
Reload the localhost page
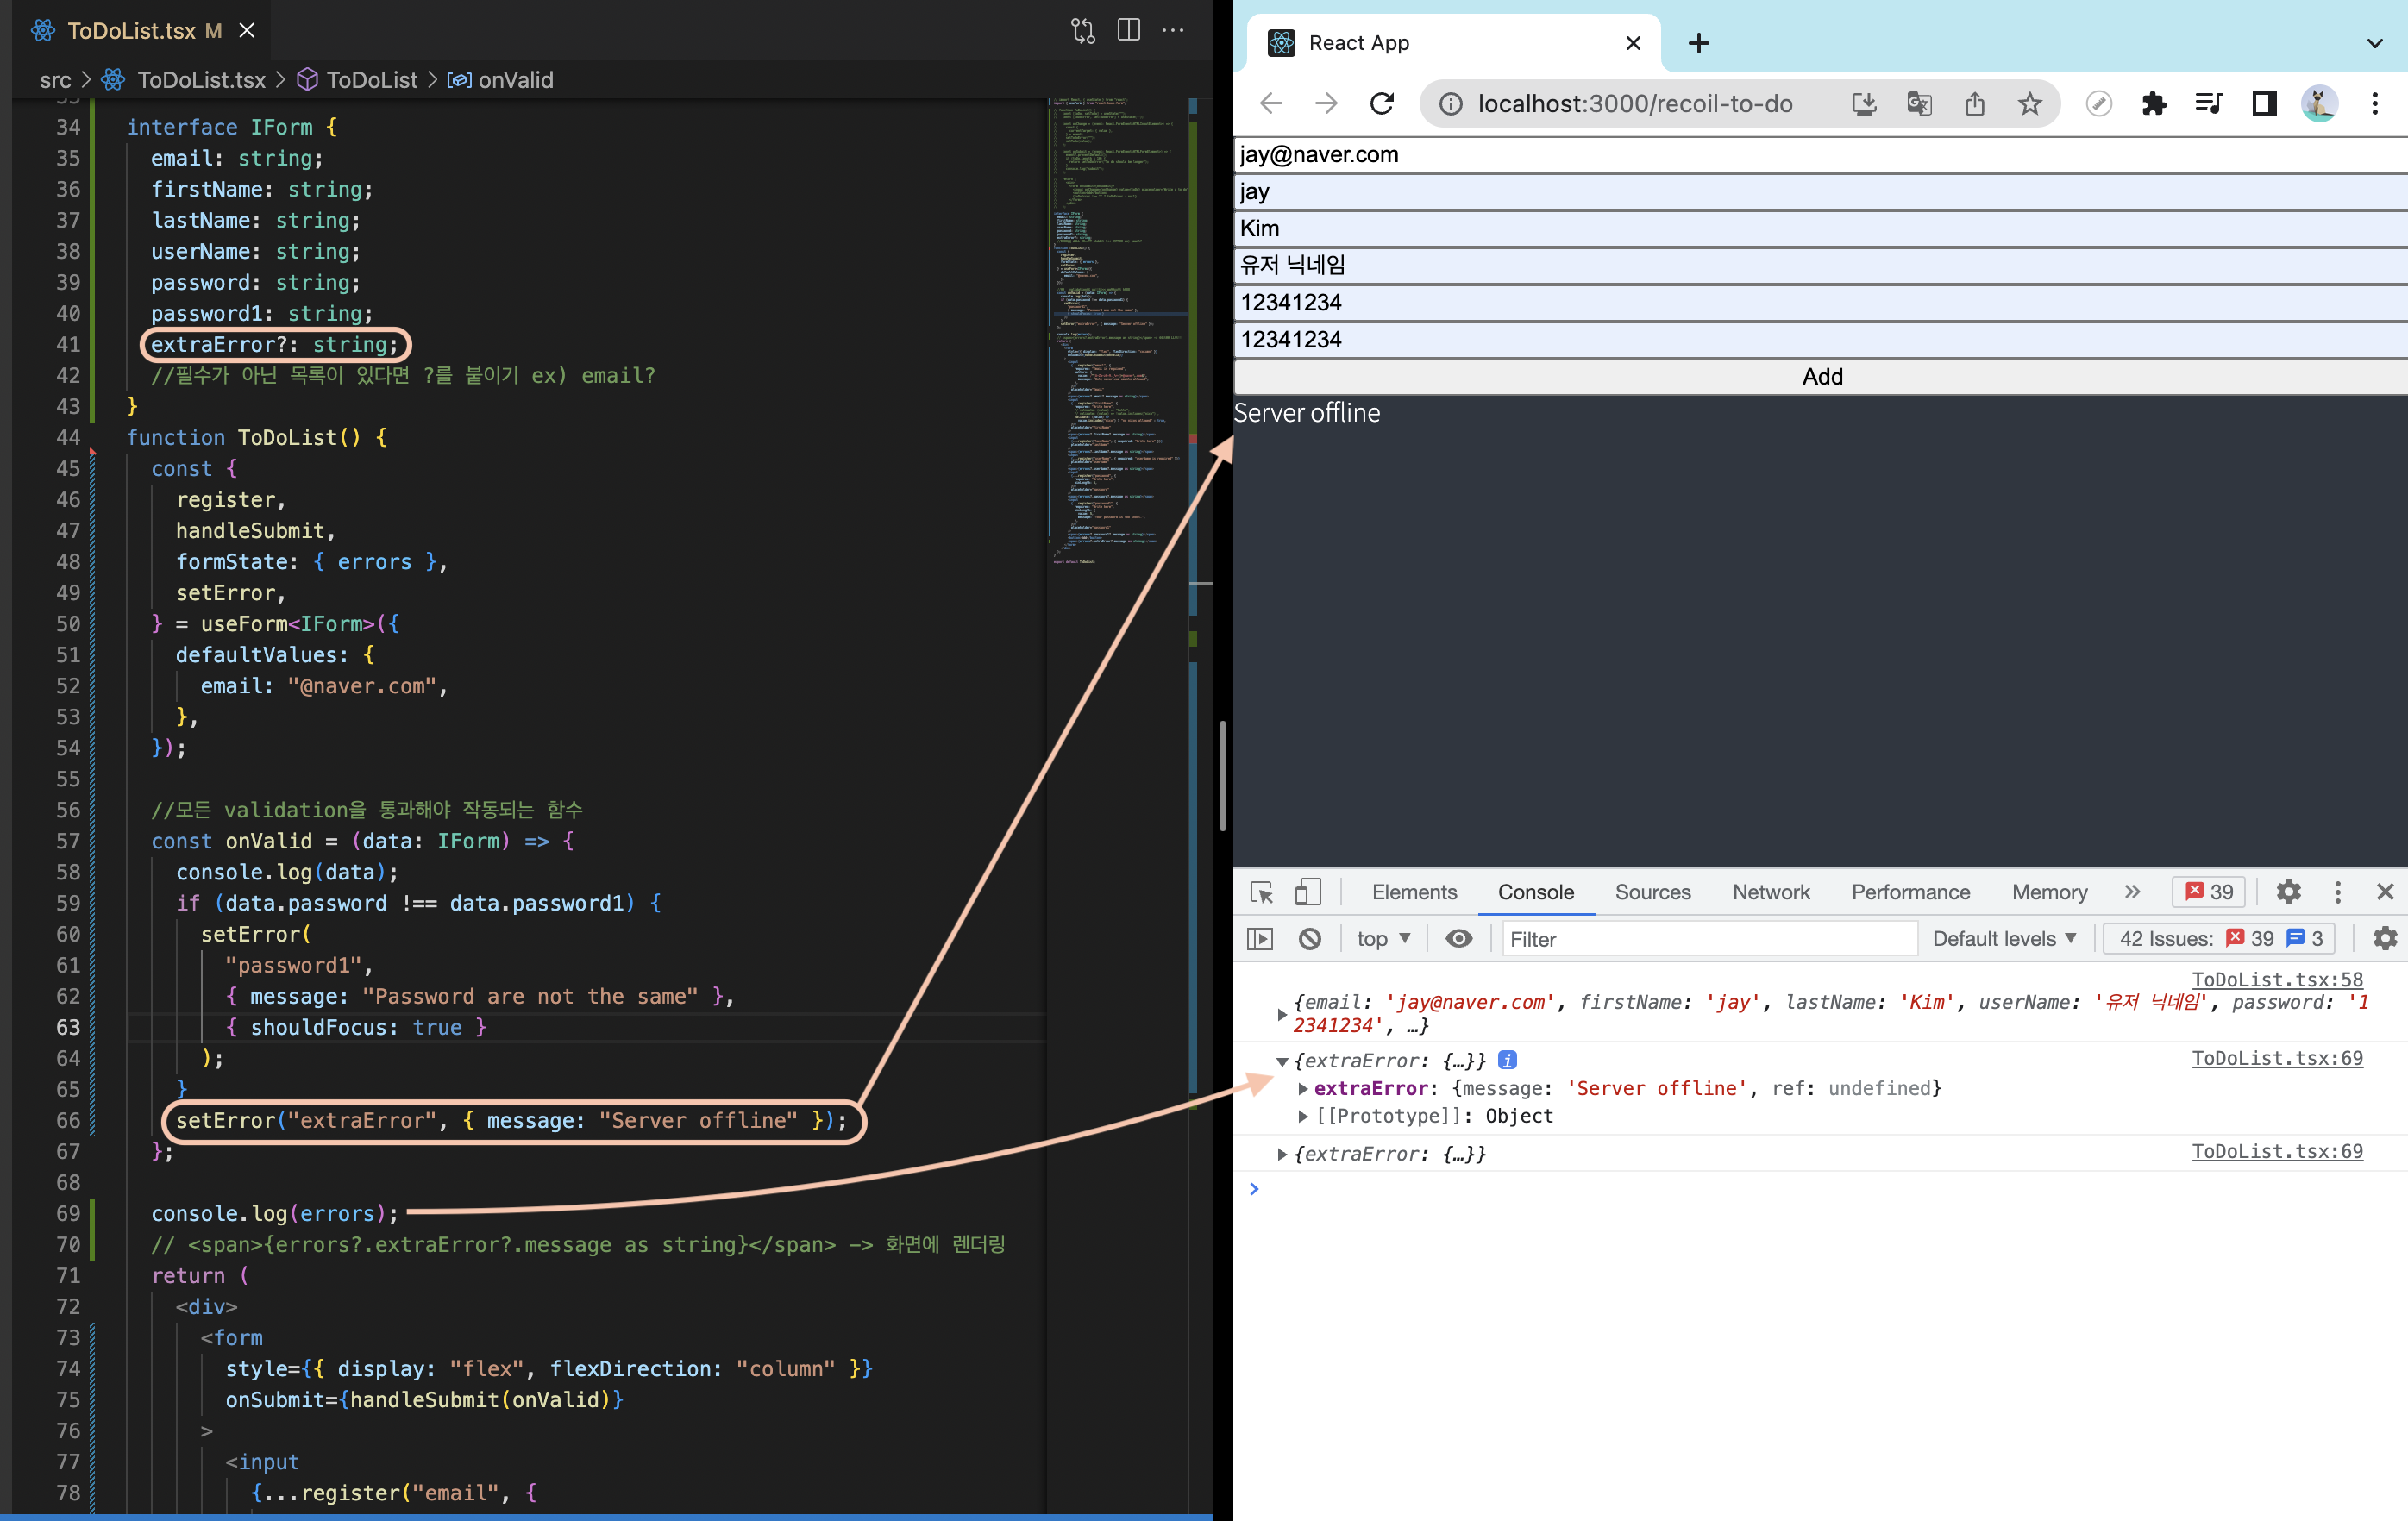click(1382, 103)
